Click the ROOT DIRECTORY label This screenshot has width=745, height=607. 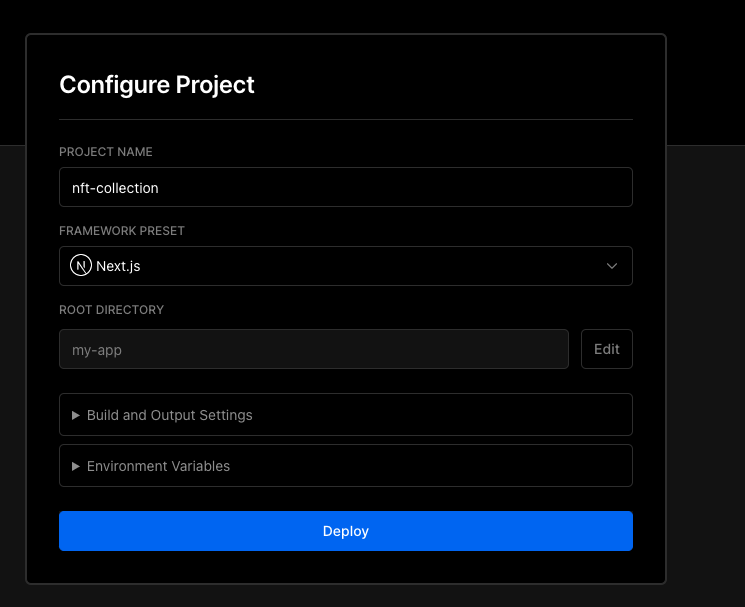click(x=112, y=310)
